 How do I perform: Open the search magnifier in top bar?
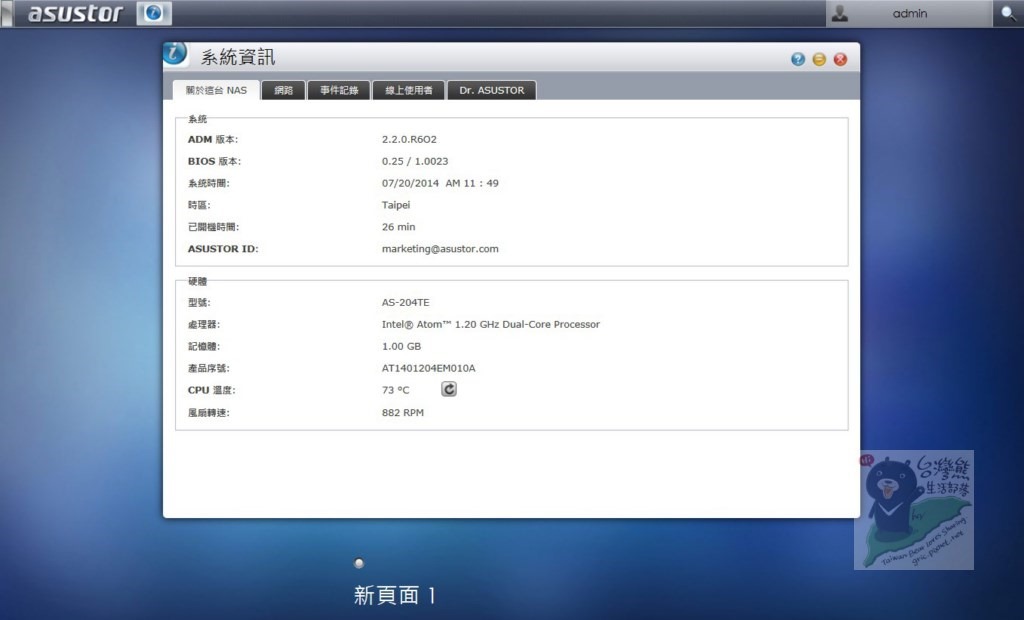pyautogui.click(x=1008, y=13)
